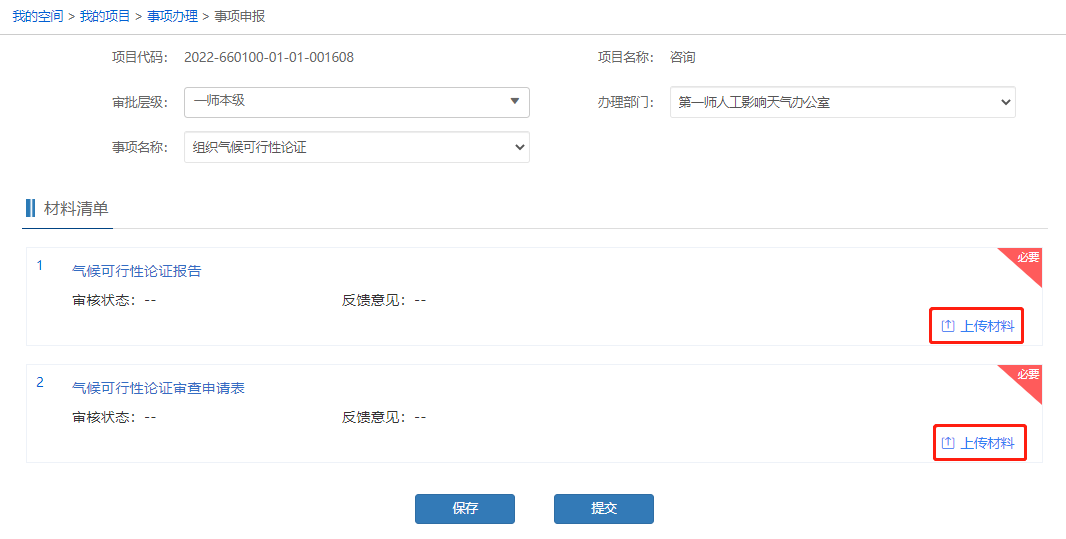Open the 气候可行性论证审查申请表 material link
Image resolution: width=1066 pixels, height=539 pixels.
[x=158, y=388]
